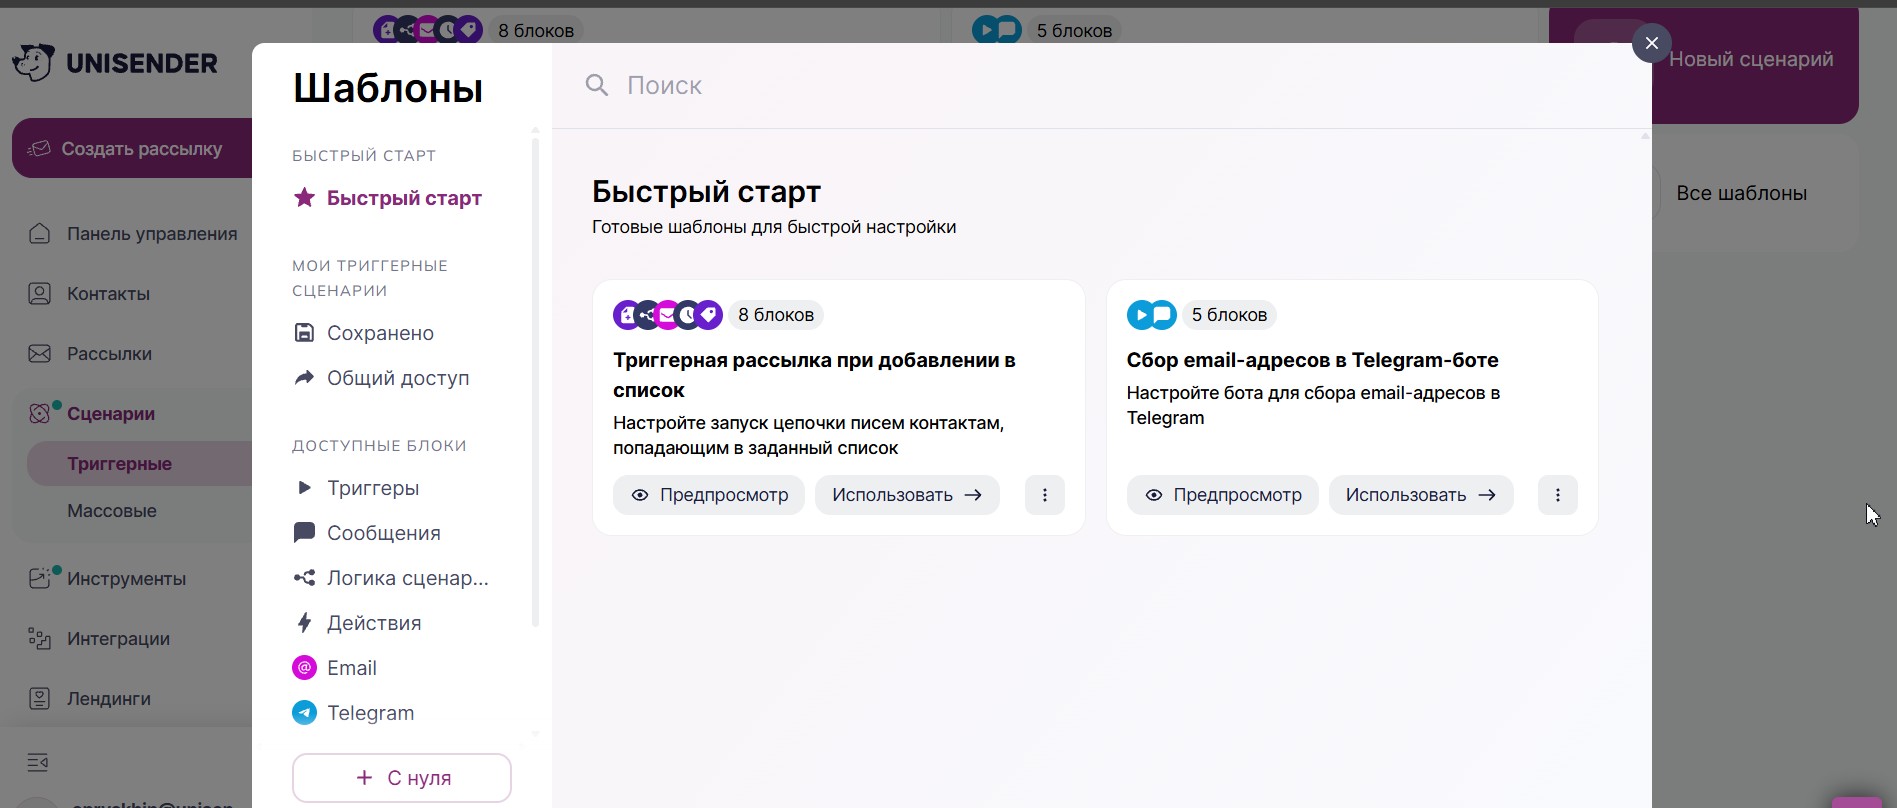1897x808 pixels.
Task: Click the left panel scrollbar in Шаблоны
Action: point(535,382)
